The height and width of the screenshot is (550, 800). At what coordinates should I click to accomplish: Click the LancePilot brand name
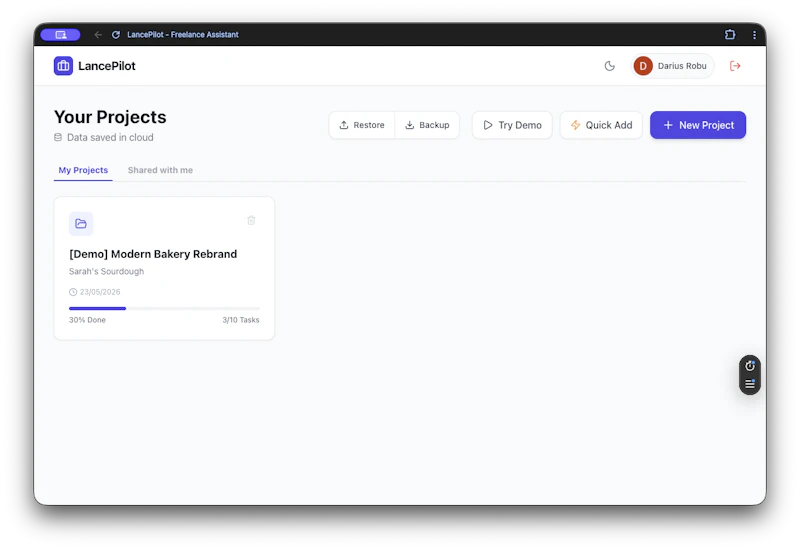107,66
